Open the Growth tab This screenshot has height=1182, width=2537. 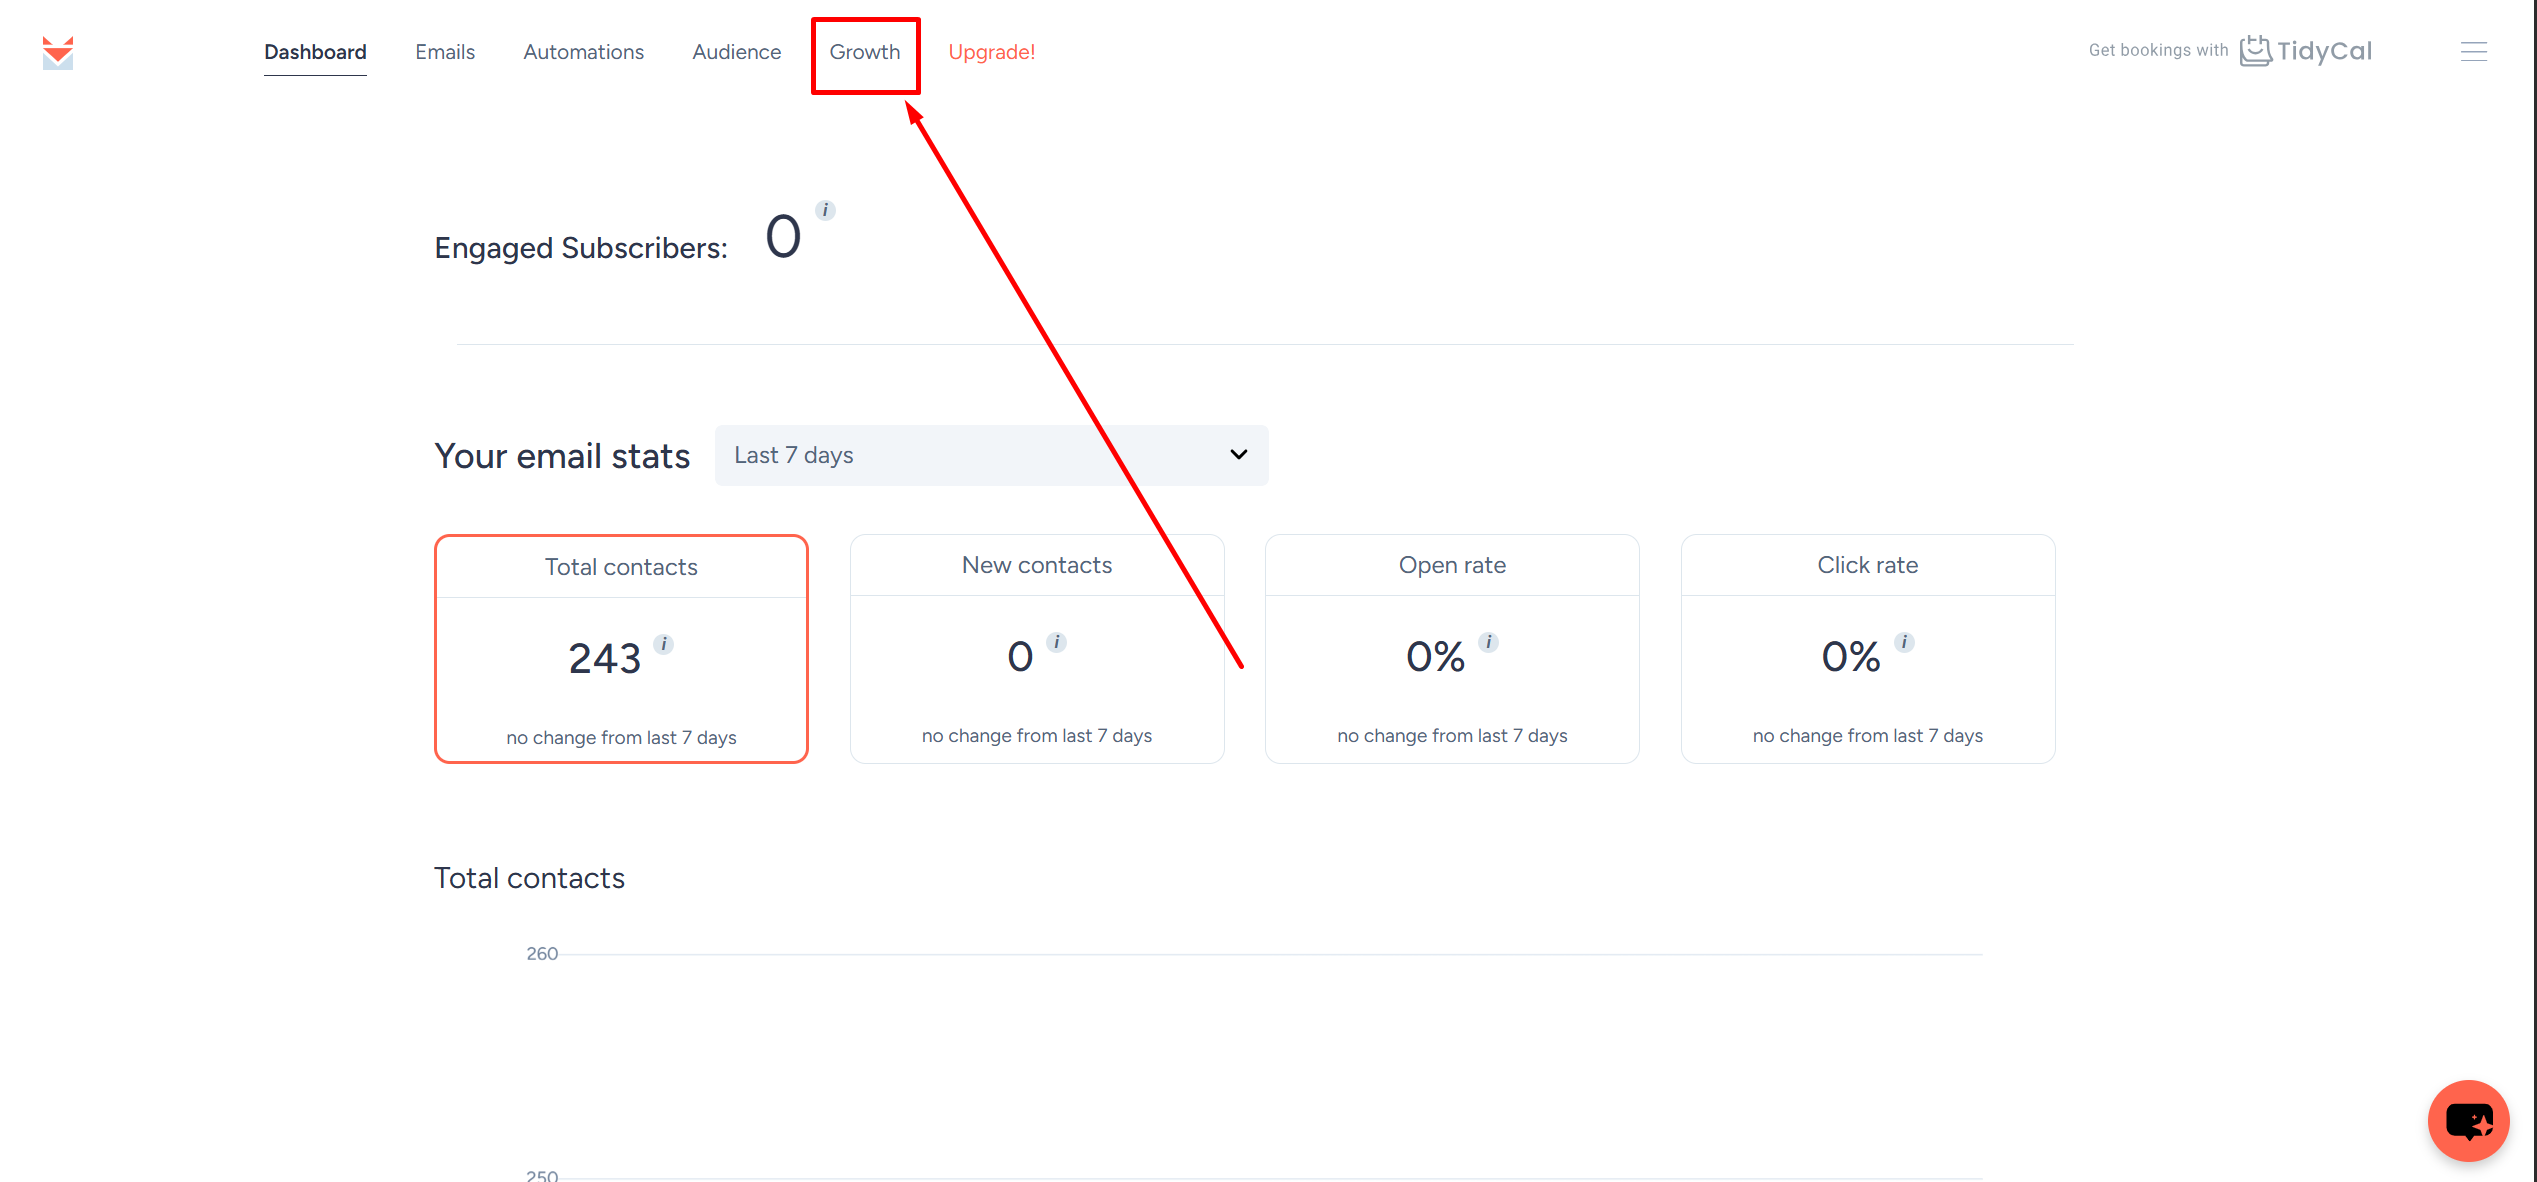coord(864,52)
